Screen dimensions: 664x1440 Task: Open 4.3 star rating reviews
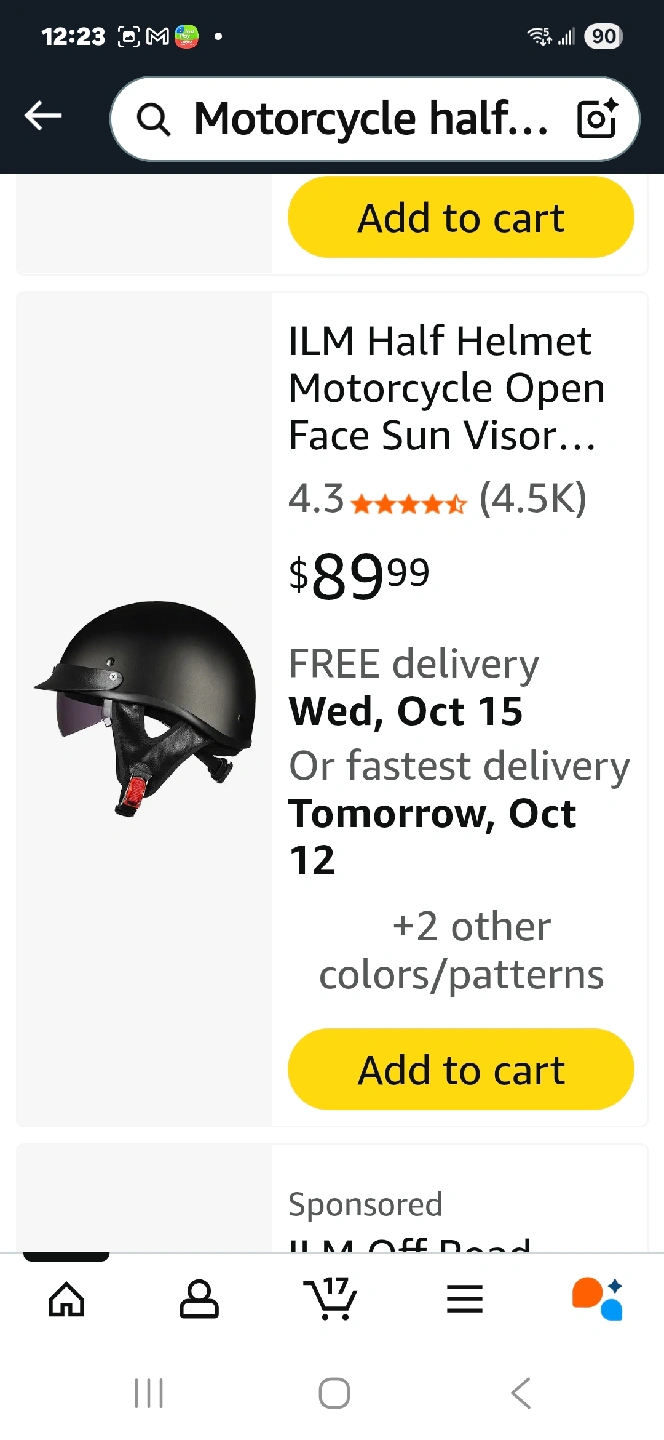pyautogui.click(x=437, y=498)
